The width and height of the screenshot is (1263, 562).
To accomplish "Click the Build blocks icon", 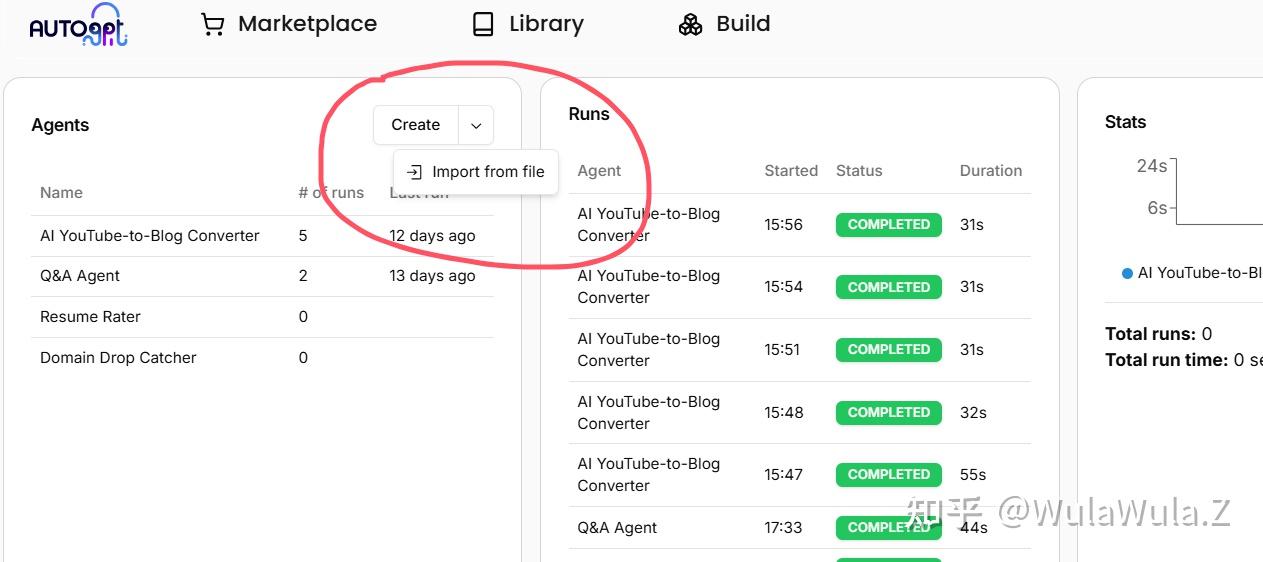I will (690, 24).
